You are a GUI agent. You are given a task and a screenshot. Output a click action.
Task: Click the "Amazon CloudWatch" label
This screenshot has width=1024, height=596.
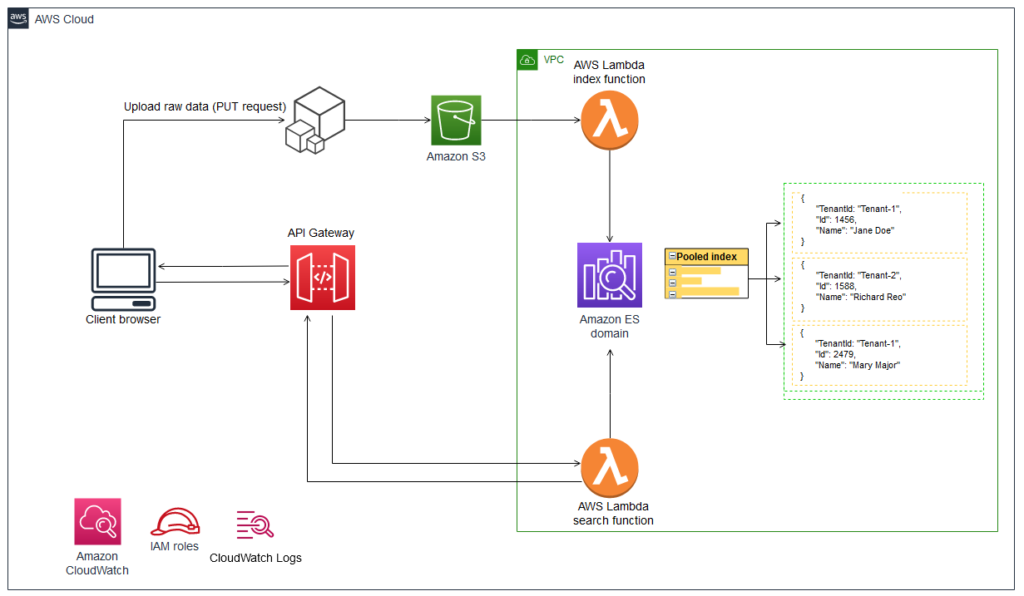pyautogui.click(x=97, y=563)
